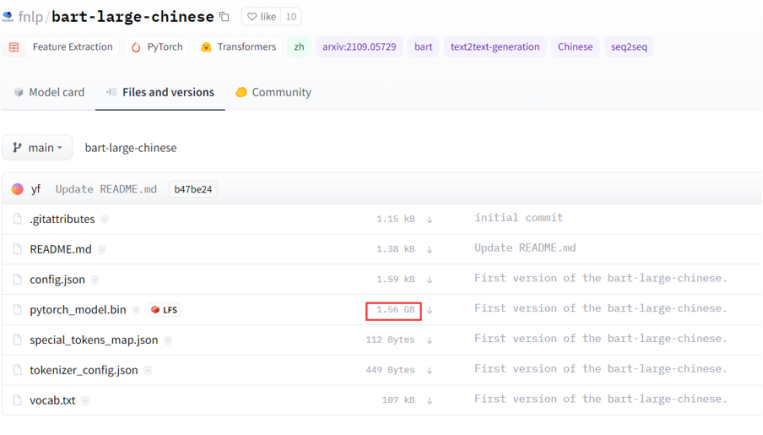
Task: Open the README.md file
Action: pyautogui.click(x=60, y=249)
